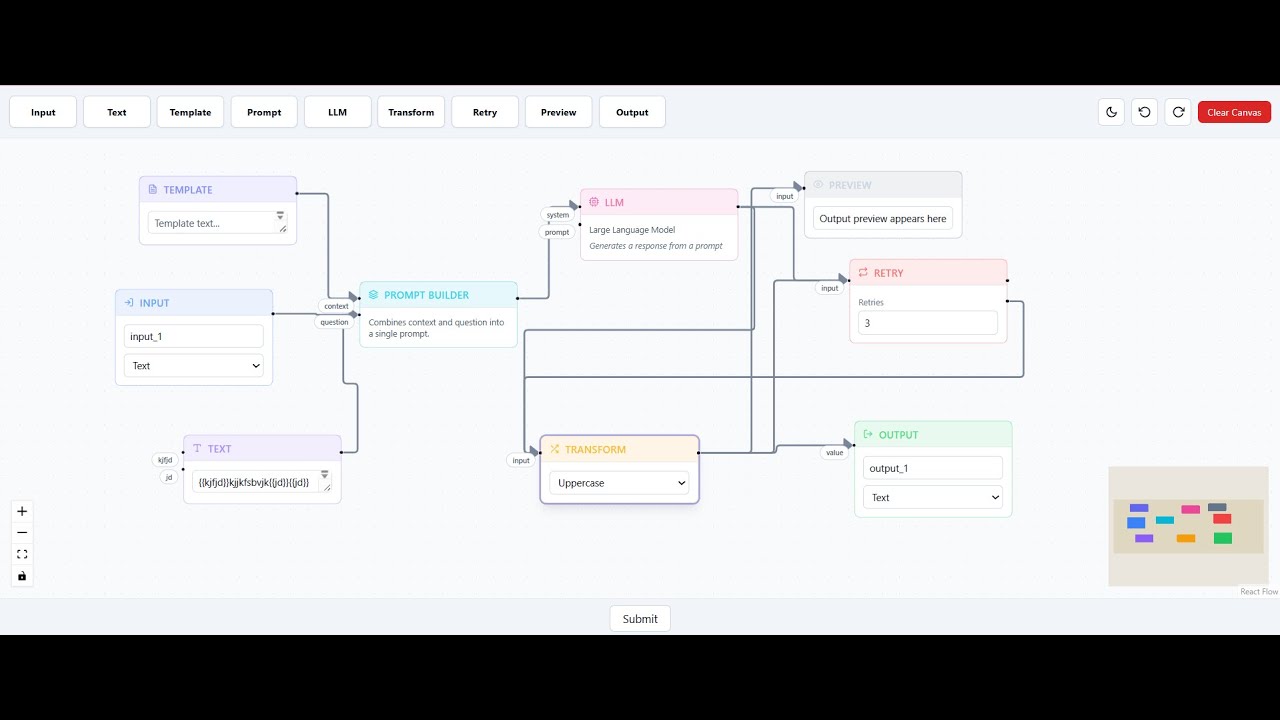Click the fit view icon

[x=22, y=554]
